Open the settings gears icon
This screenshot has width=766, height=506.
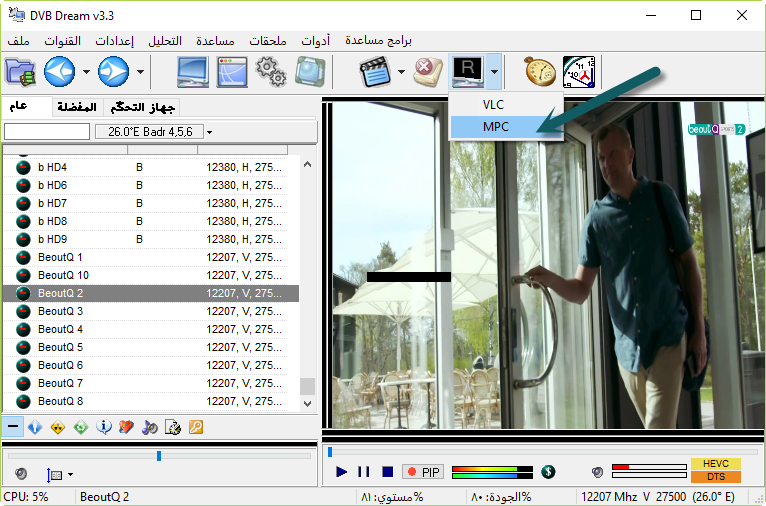coord(270,72)
